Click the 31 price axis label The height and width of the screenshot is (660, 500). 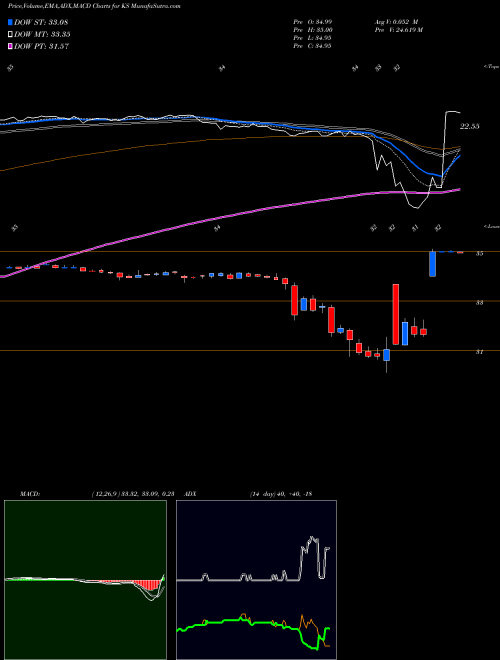pyautogui.click(x=479, y=352)
